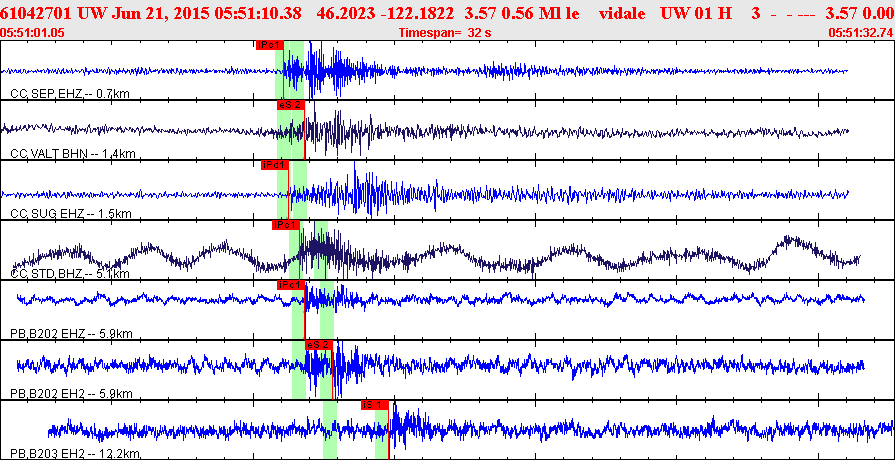Click the iPc1 pick flag on SEP trace
This screenshot has width=895, height=460.
pyautogui.click(x=269, y=45)
